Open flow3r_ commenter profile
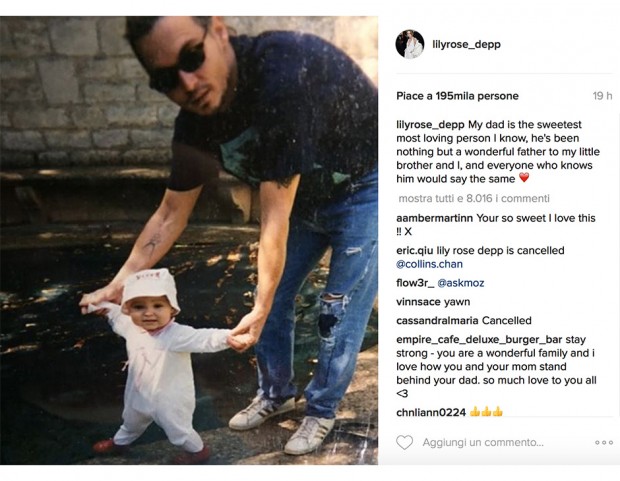Viewport: 620px width, 481px height. coord(415,283)
